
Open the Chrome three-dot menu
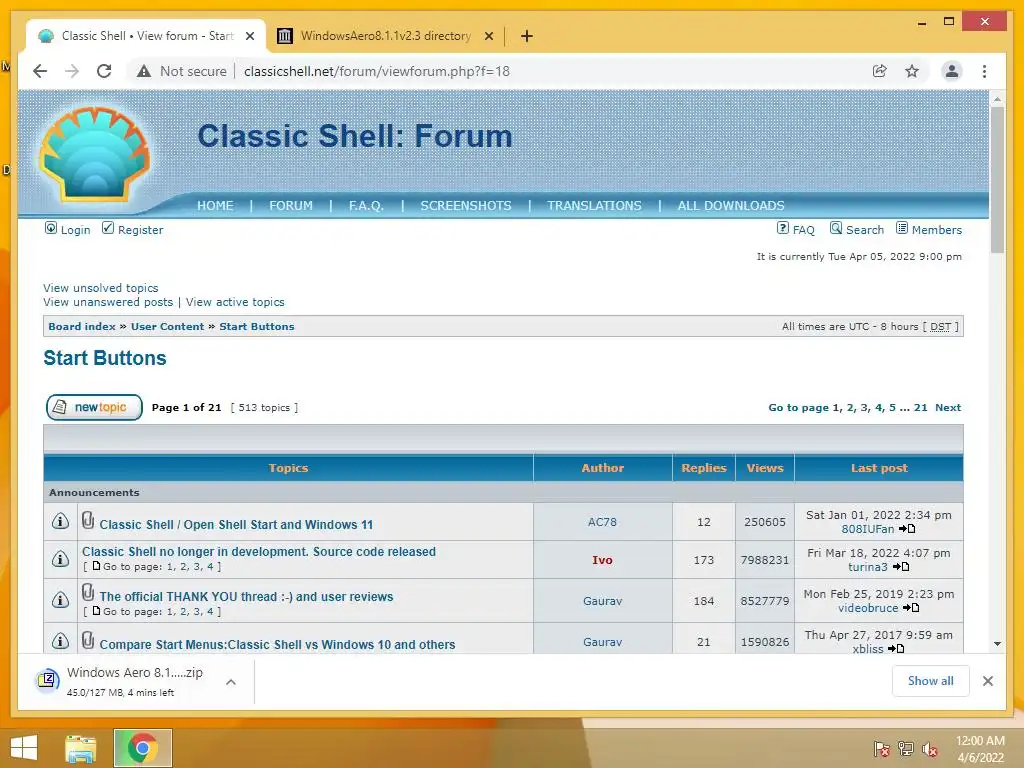click(x=984, y=71)
